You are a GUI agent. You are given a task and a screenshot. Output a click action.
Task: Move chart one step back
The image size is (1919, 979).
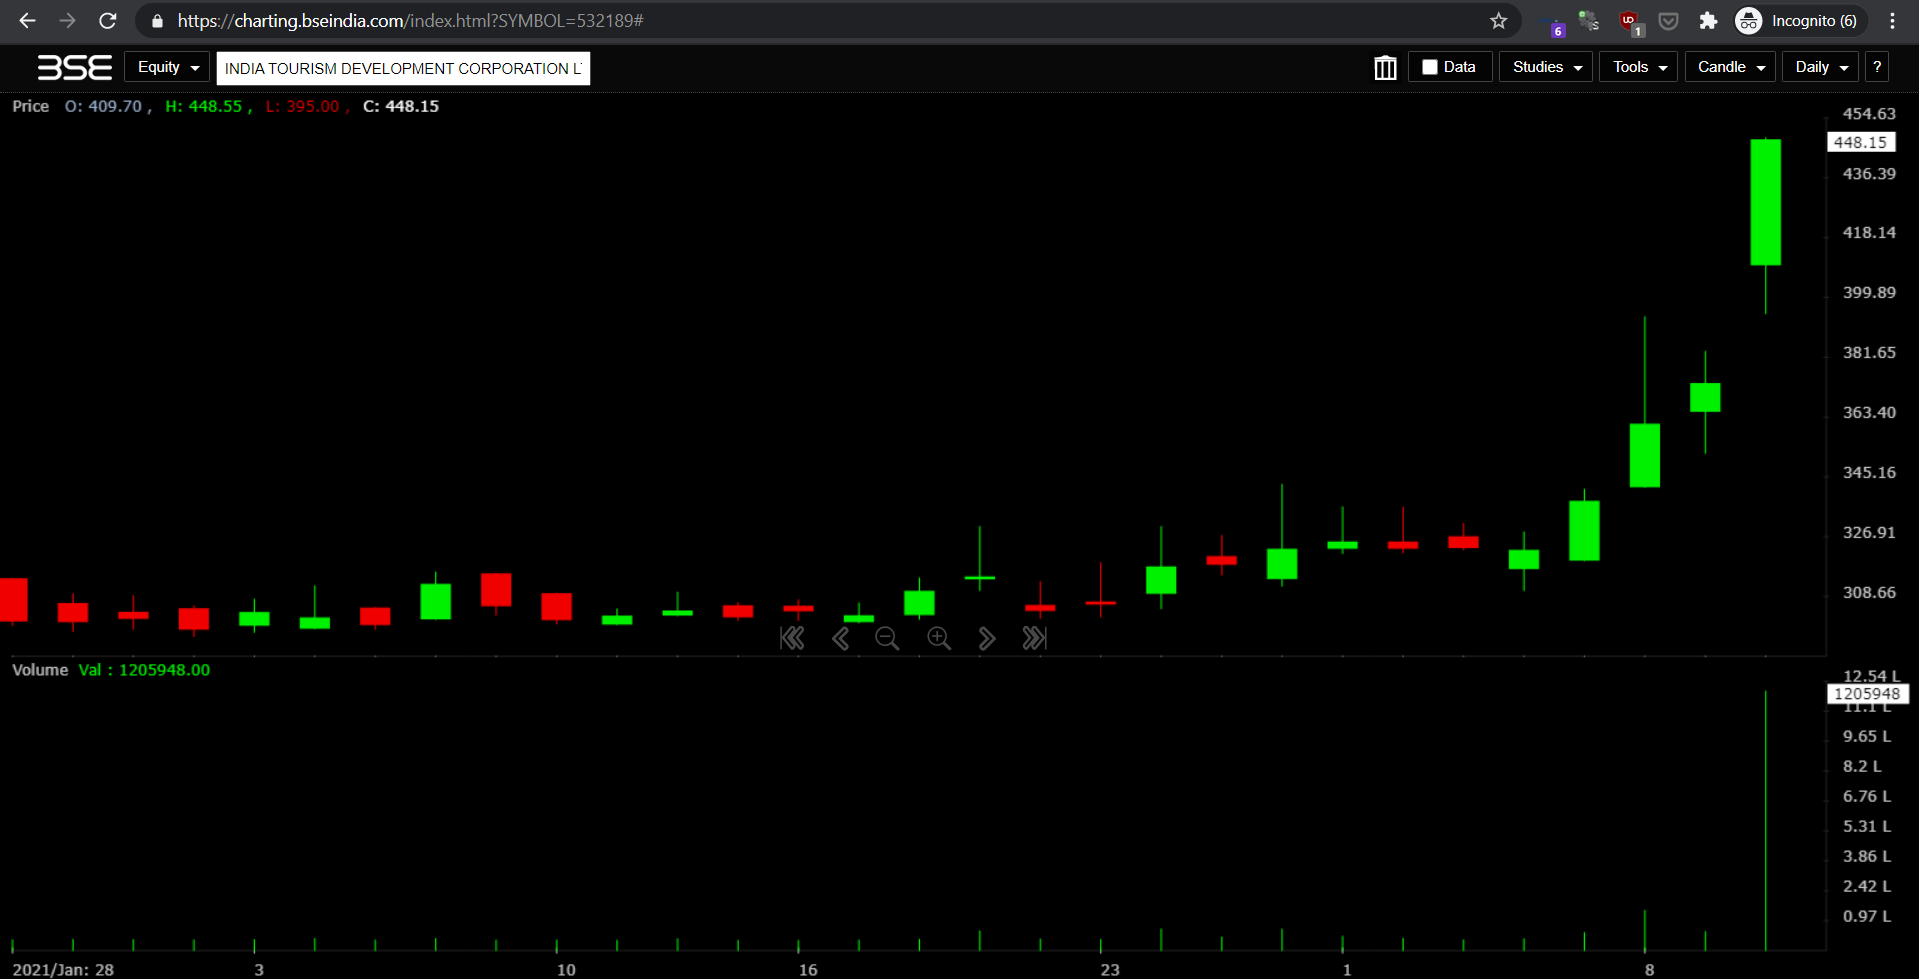841,638
